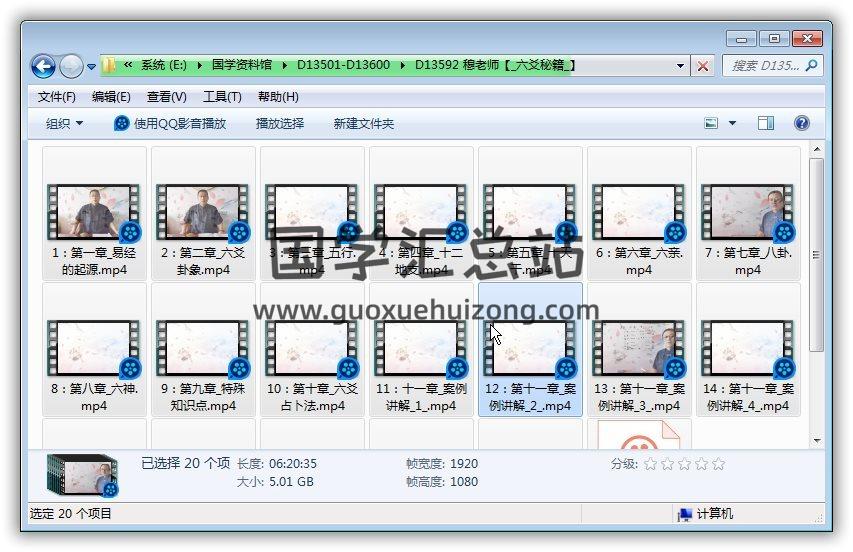Click 使用QQ影音播放 button
The image size is (853, 552).
click(170, 123)
